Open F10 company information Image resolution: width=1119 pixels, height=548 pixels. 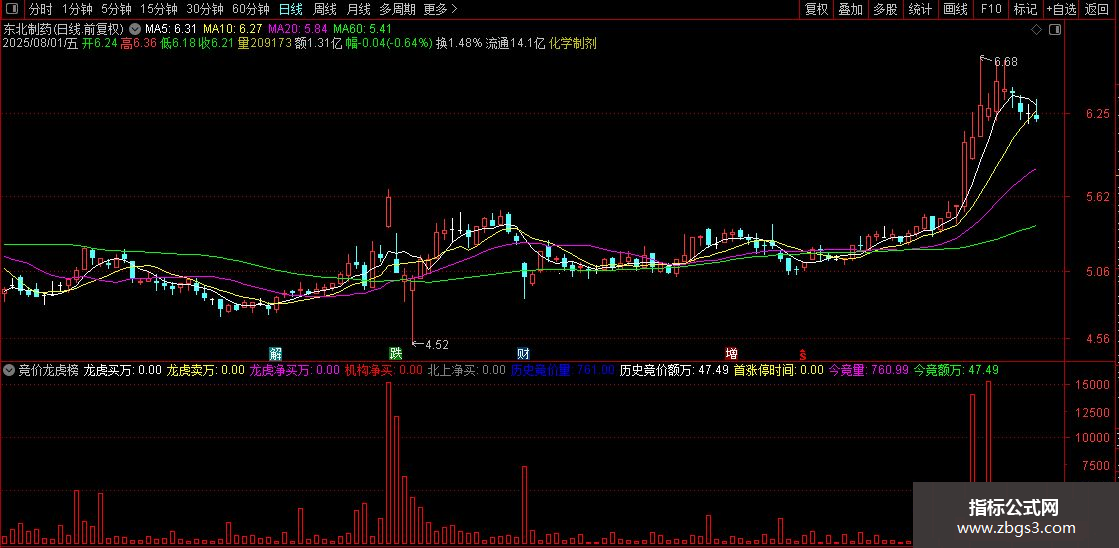coord(991,9)
